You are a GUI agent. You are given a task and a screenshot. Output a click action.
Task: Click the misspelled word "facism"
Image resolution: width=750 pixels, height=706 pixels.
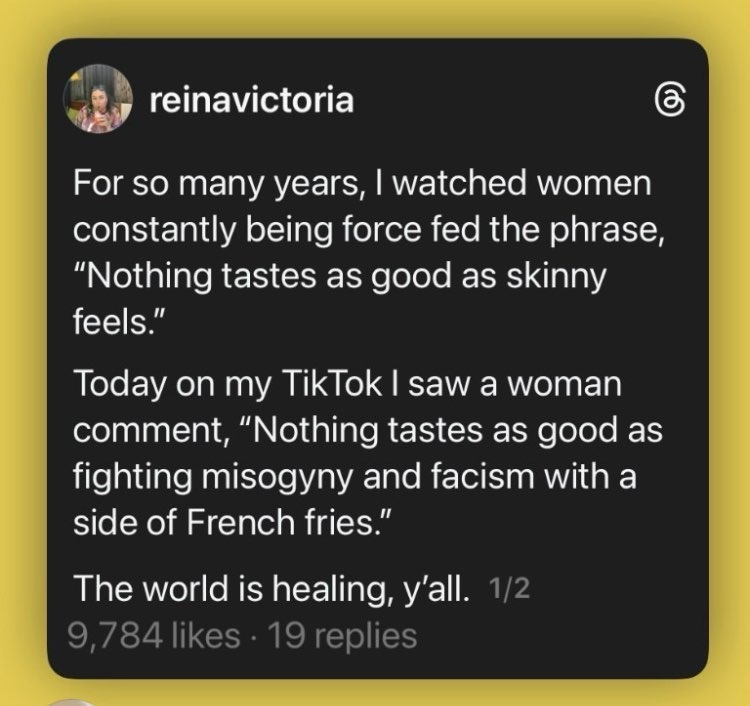pos(474,478)
